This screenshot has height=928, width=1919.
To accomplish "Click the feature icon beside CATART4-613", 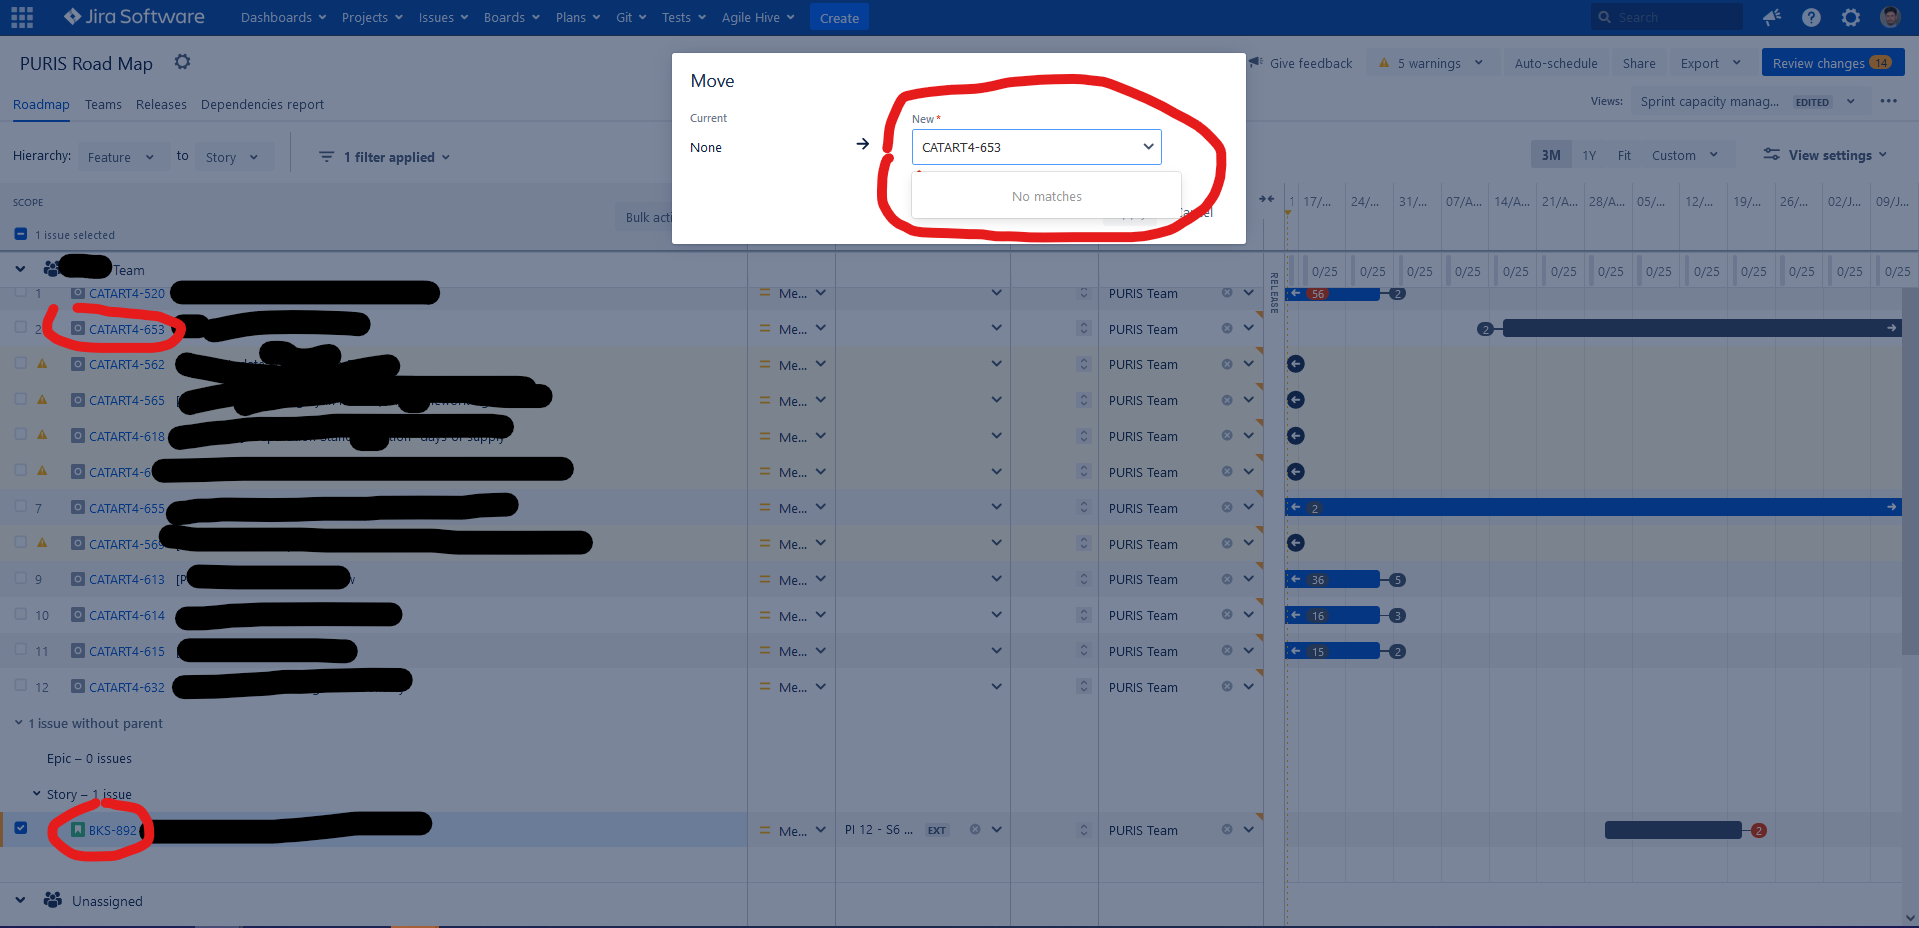I will coord(78,579).
